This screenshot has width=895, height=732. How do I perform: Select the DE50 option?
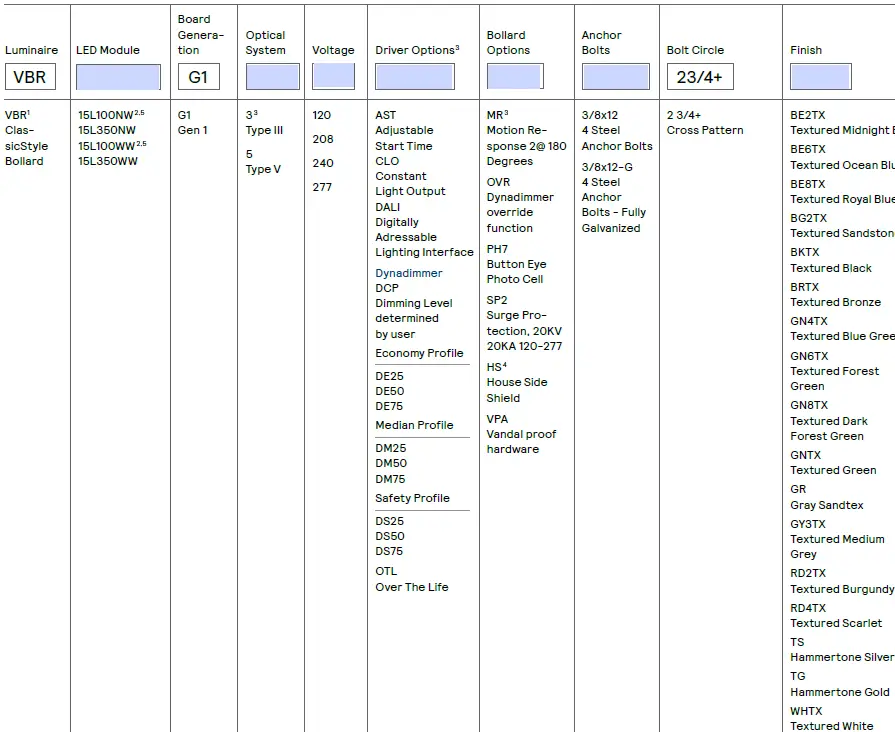click(x=390, y=391)
